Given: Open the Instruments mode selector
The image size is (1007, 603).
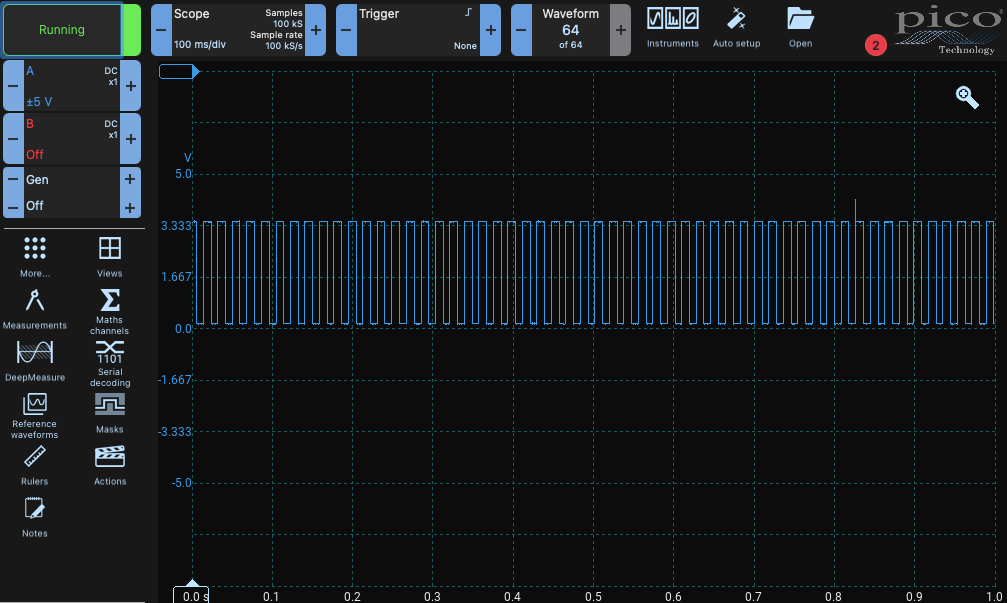Looking at the screenshot, I should point(672,28).
